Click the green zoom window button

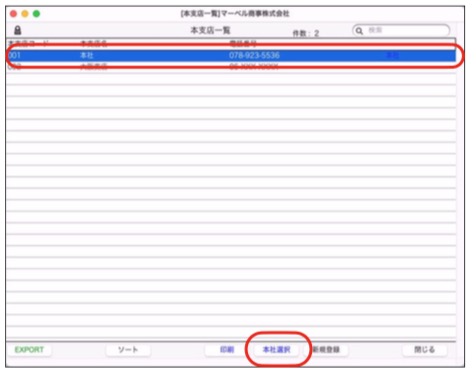tap(36, 14)
